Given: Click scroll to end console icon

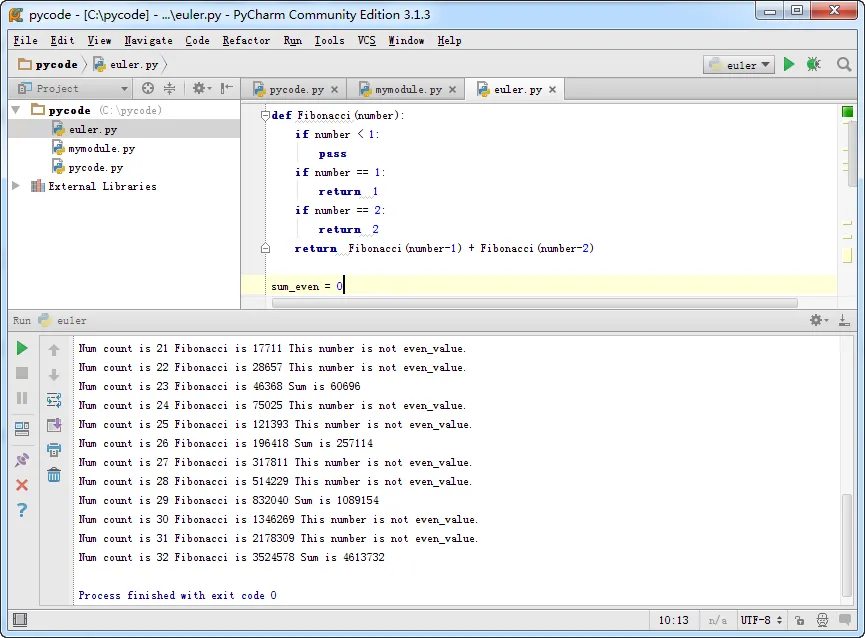Looking at the screenshot, I should (54, 425).
